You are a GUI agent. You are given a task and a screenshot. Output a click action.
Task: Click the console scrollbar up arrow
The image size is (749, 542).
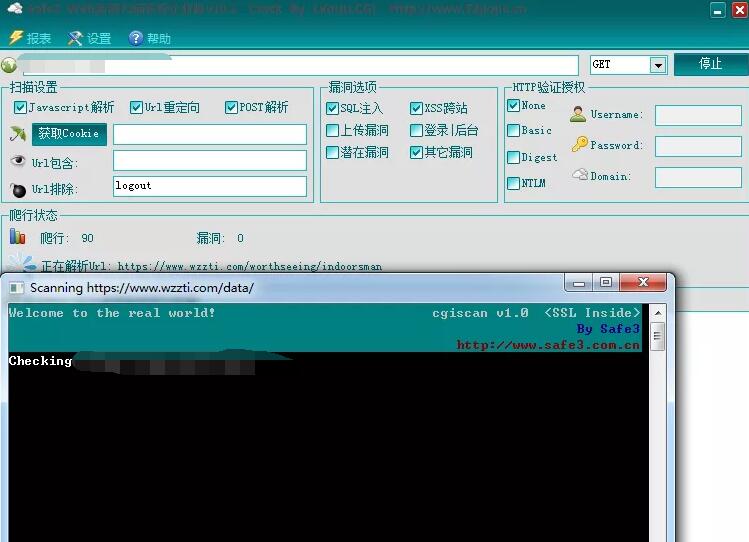click(x=658, y=313)
